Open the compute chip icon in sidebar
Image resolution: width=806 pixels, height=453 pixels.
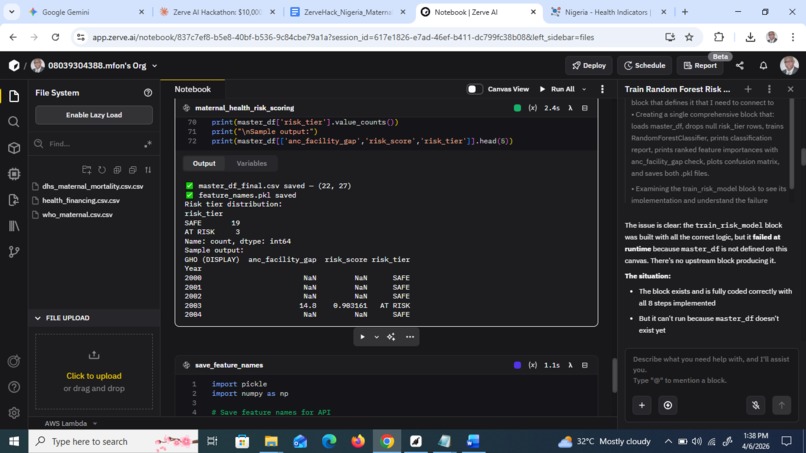(x=14, y=174)
